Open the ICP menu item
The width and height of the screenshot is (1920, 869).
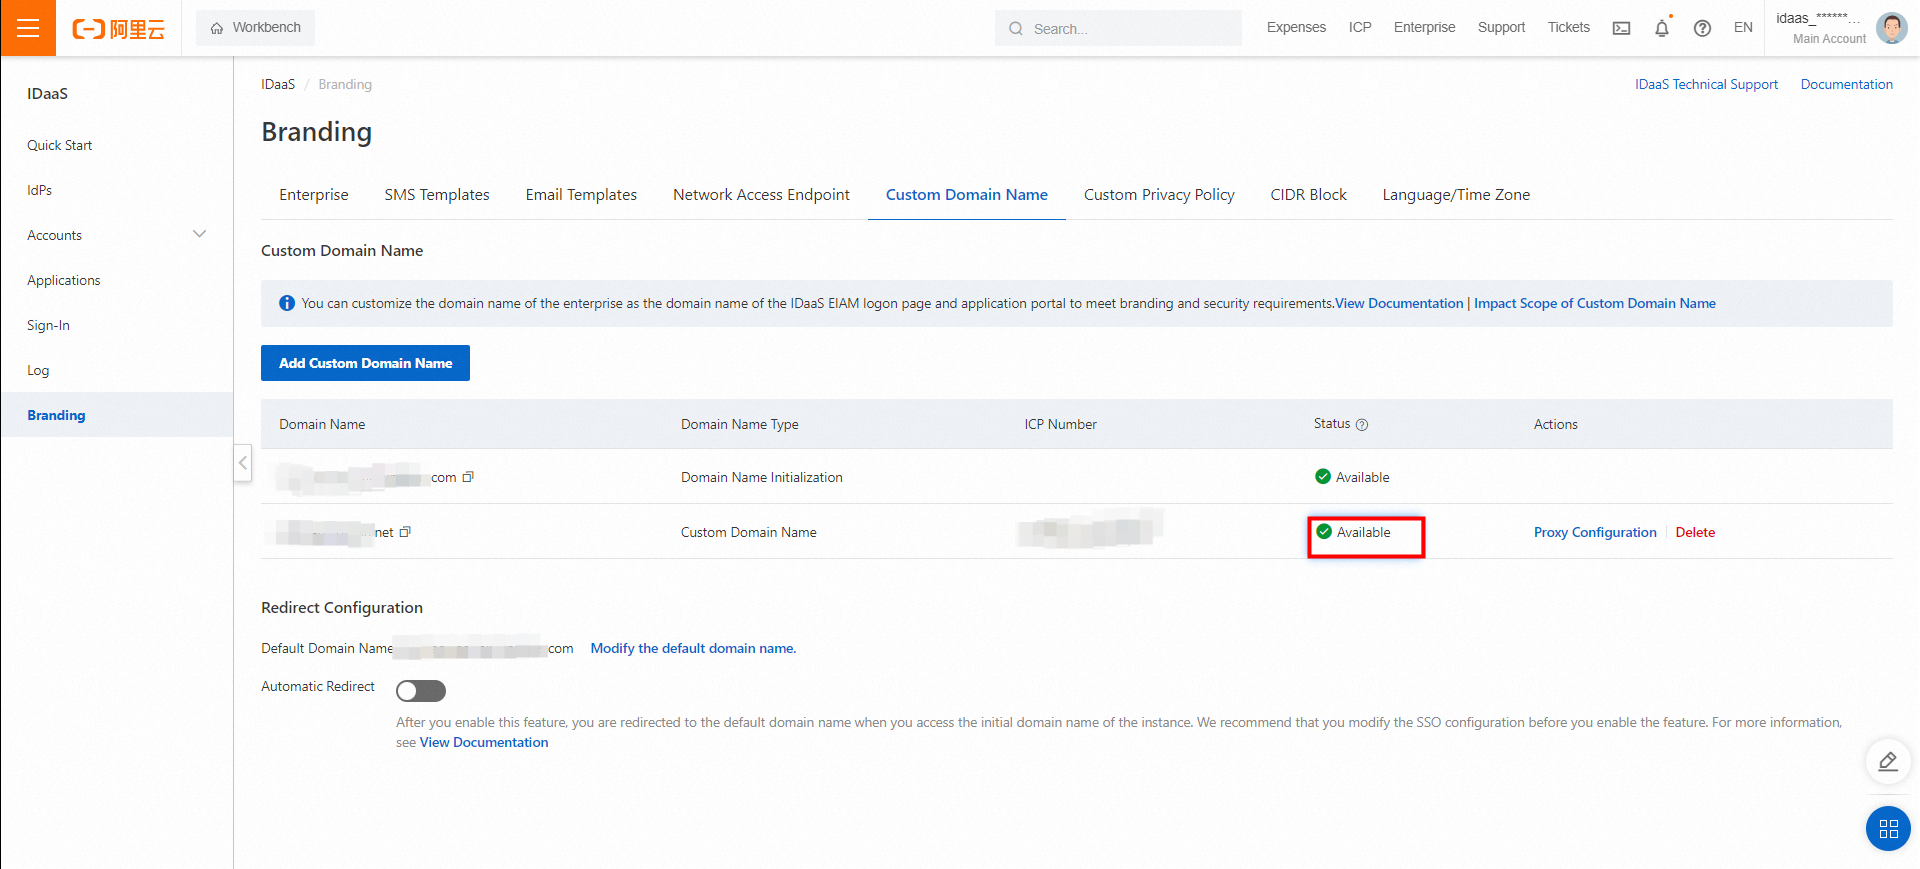click(1360, 27)
